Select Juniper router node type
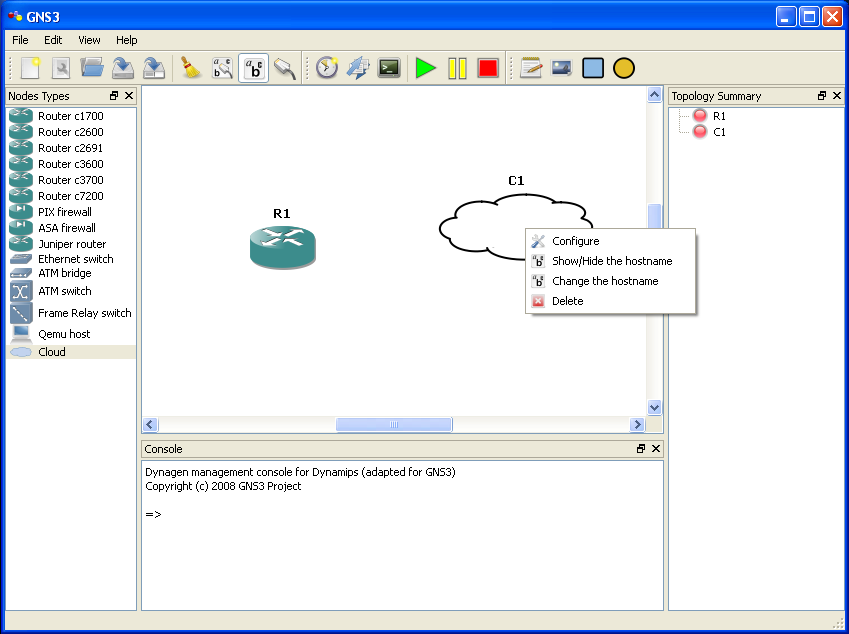Viewport: 849px width, 634px height. 71,244
